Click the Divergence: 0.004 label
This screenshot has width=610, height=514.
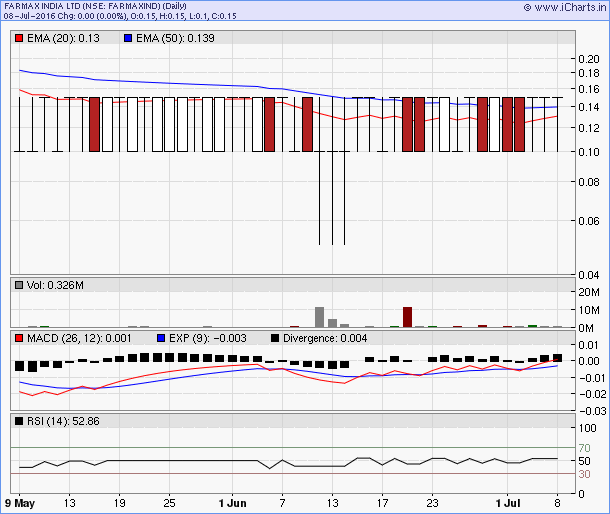tap(325, 338)
